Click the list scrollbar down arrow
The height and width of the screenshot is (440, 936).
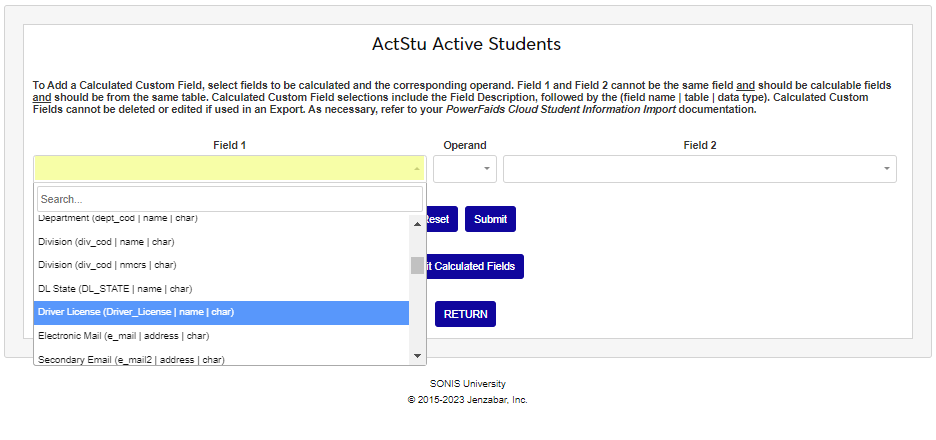(417, 355)
